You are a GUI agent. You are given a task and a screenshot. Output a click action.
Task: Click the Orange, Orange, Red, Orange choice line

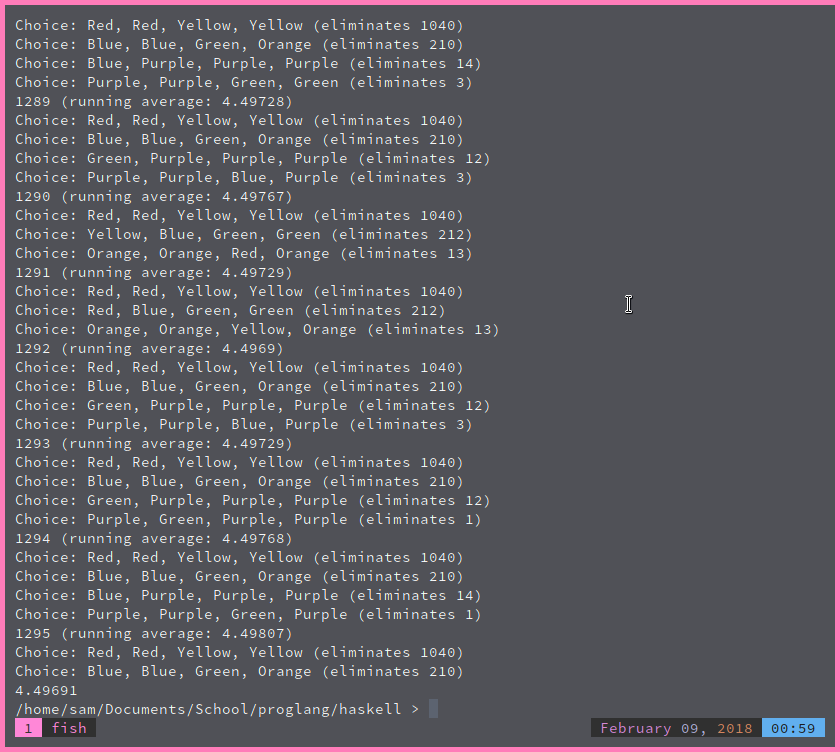[x=244, y=253]
